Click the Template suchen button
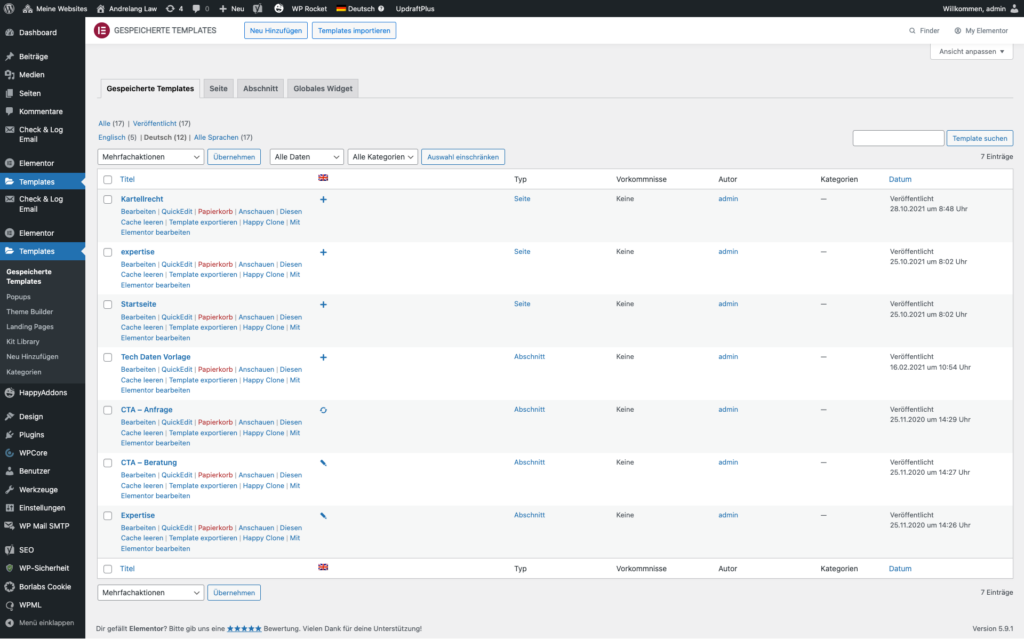 point(980,138)
